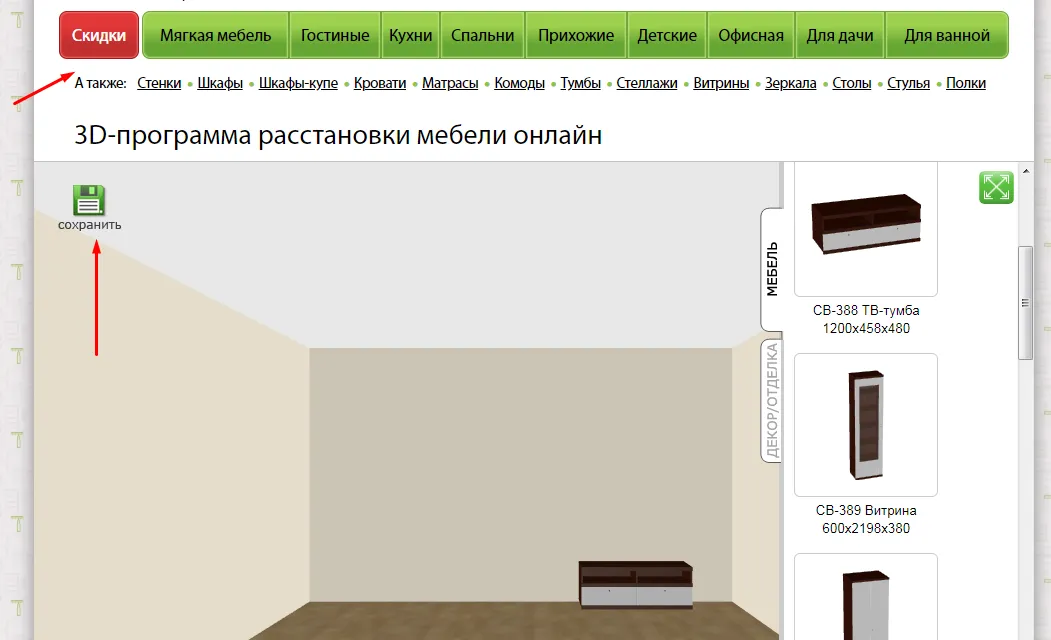This screenshot has height=640, width=1051.
Task: Click the сохранить label under save icon
Action: pyautogui.click(x=89, y=225)
